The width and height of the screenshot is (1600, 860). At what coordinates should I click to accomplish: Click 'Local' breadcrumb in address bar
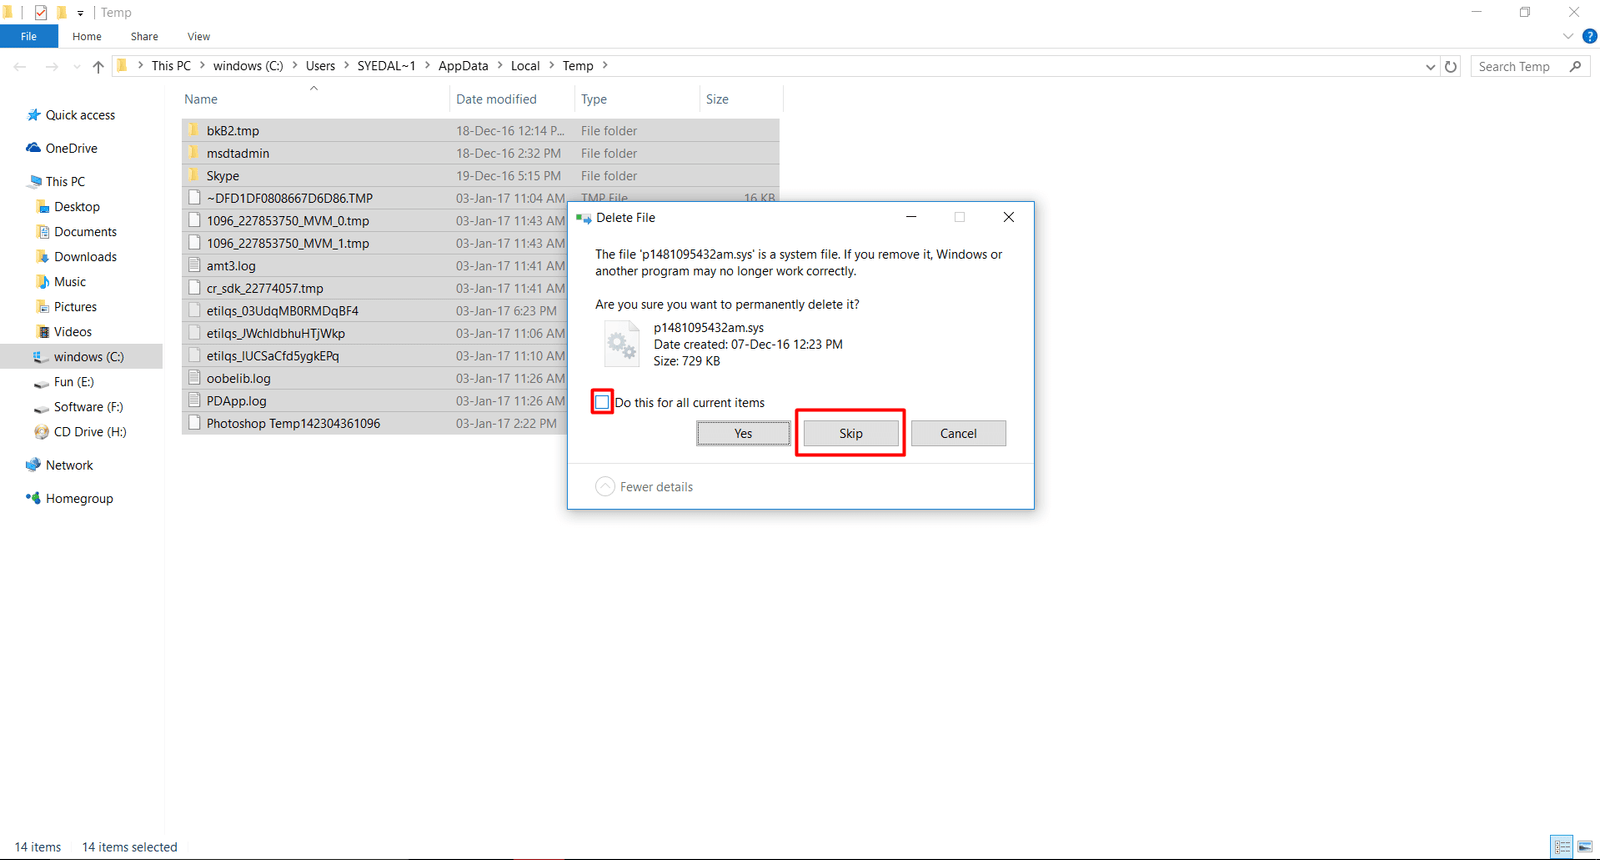(525, 66)
